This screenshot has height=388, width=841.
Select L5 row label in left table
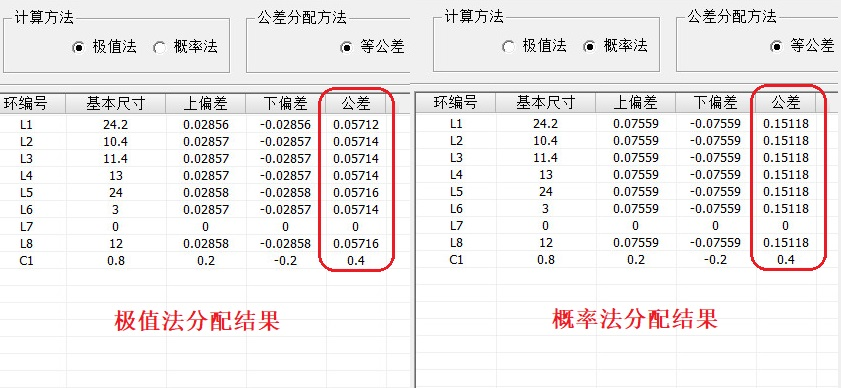[26, 193]
